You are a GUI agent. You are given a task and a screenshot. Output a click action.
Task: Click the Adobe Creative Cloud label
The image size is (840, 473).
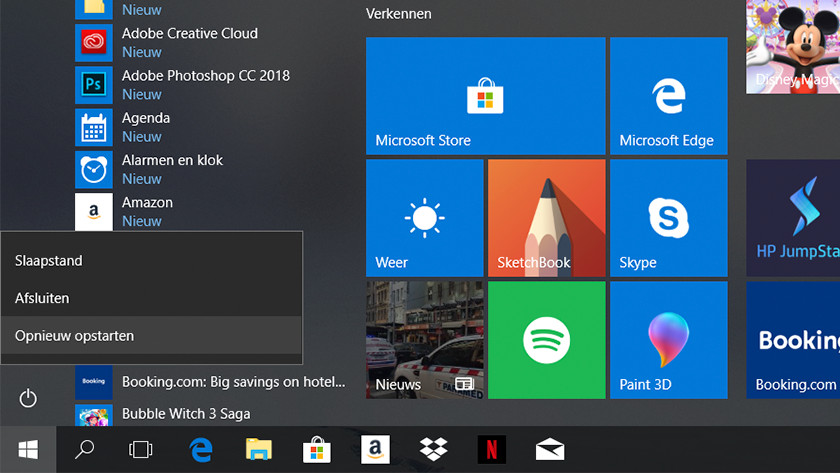[190, 33]
